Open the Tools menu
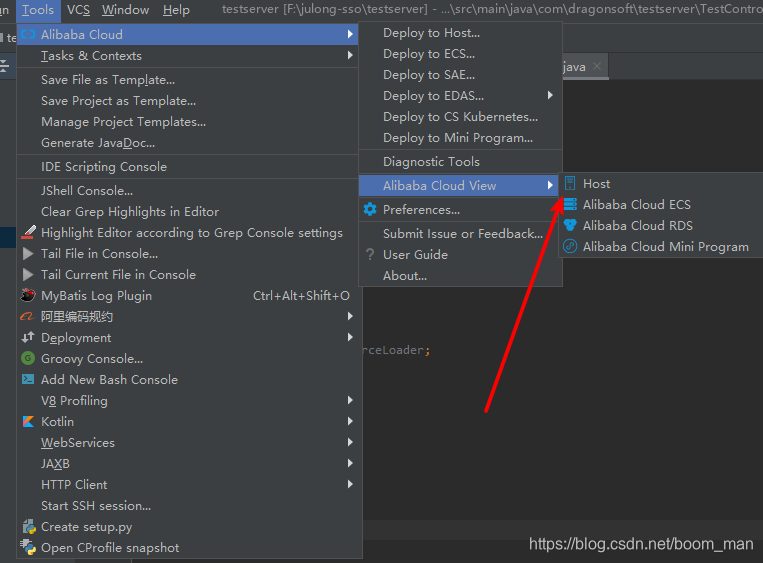The width and height of the screenshot is (763, 563). (x=38, y=10)
